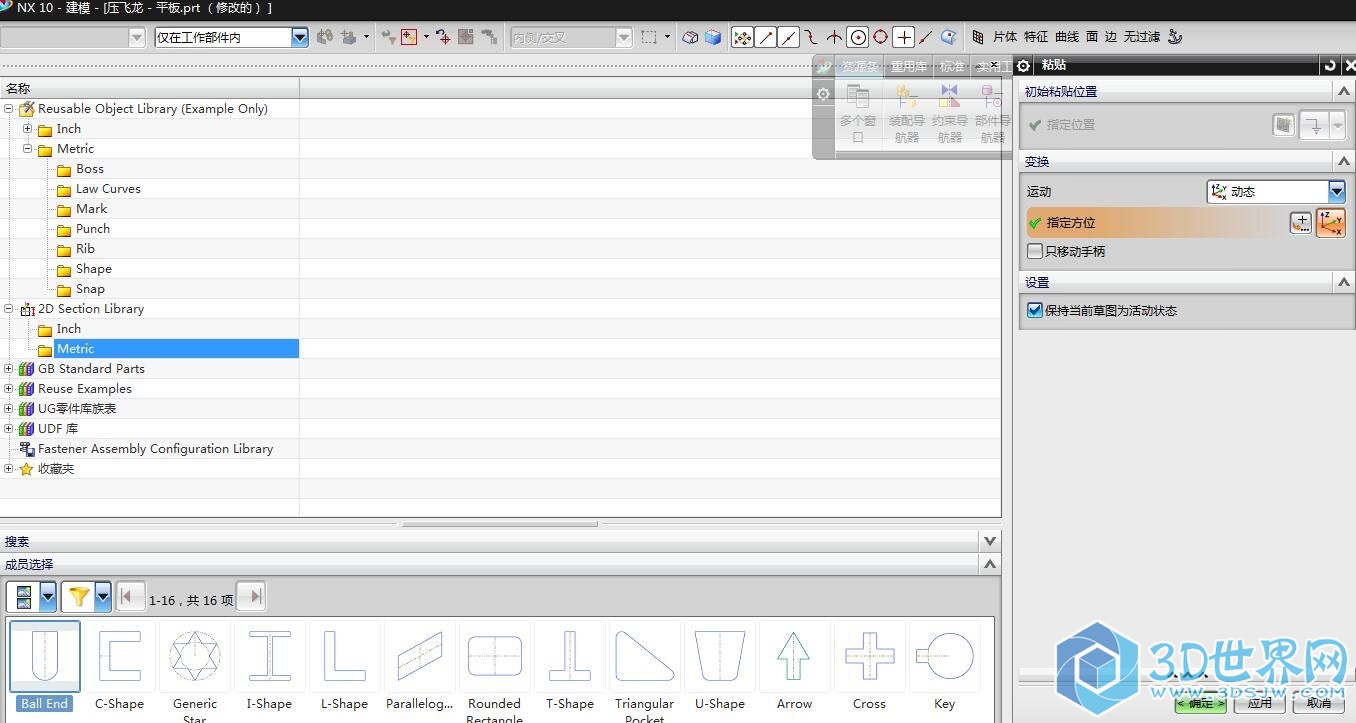
Task: Collapse the 设置 section
Action: pos(1344,282)
